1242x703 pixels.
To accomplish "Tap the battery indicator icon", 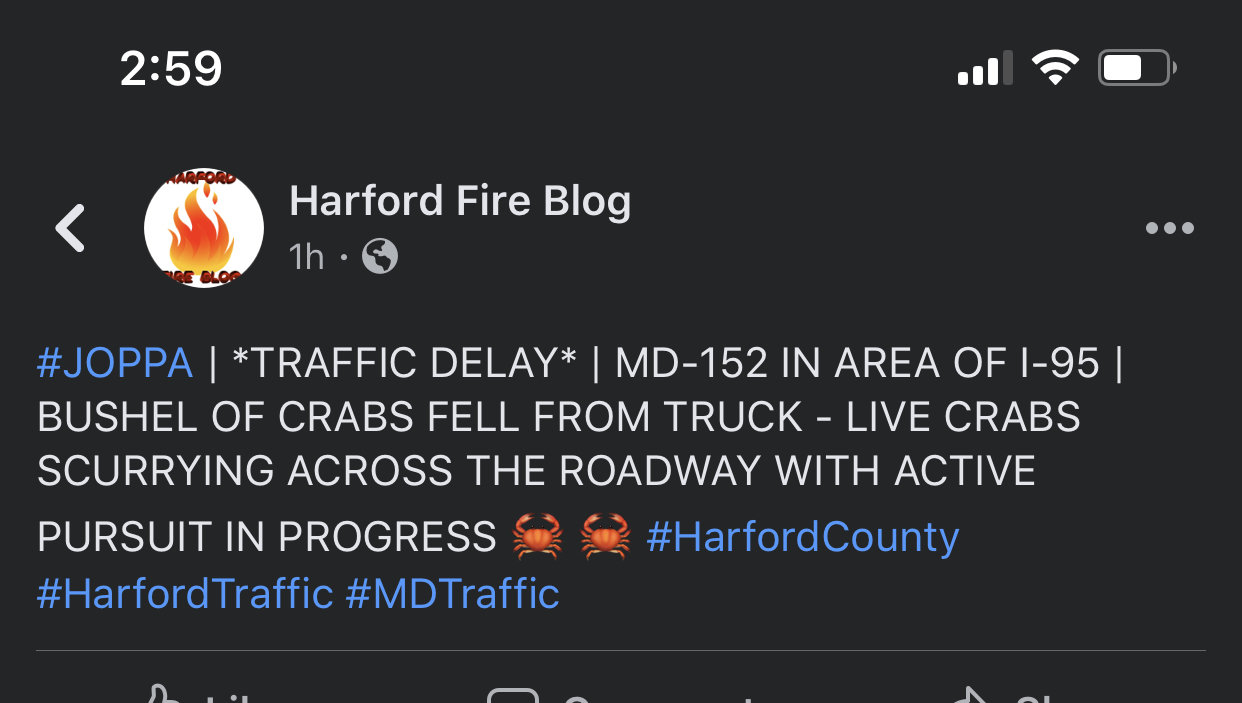I will pos(1137,68).
